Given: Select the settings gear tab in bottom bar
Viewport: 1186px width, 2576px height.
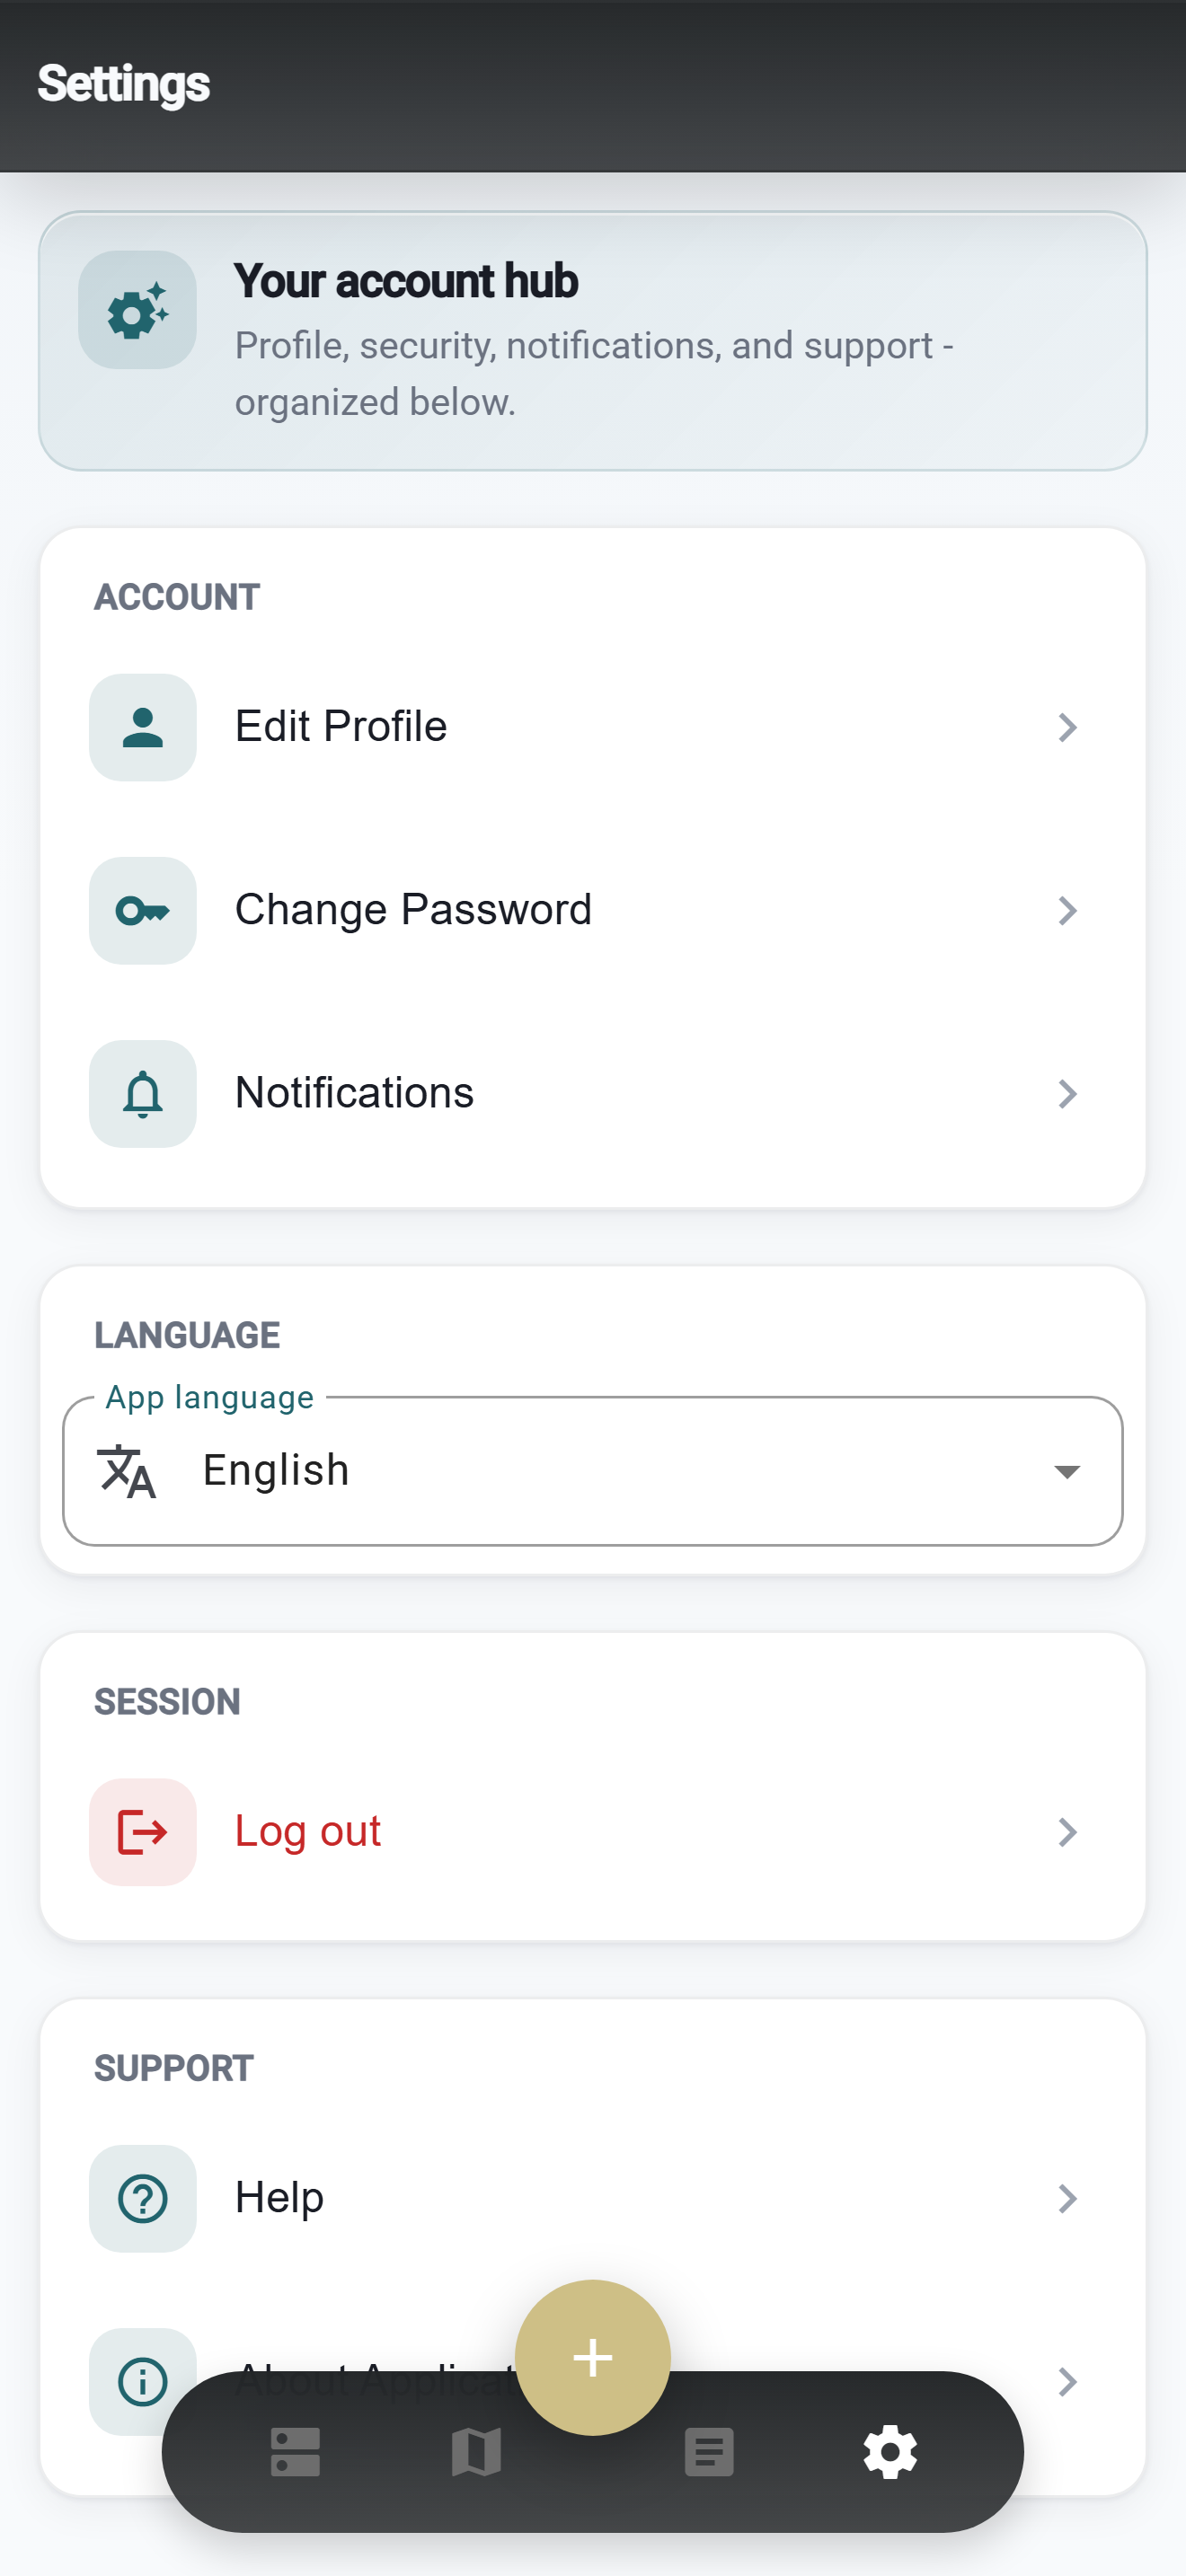Looking at the screenshot, I should [890, 2452].
